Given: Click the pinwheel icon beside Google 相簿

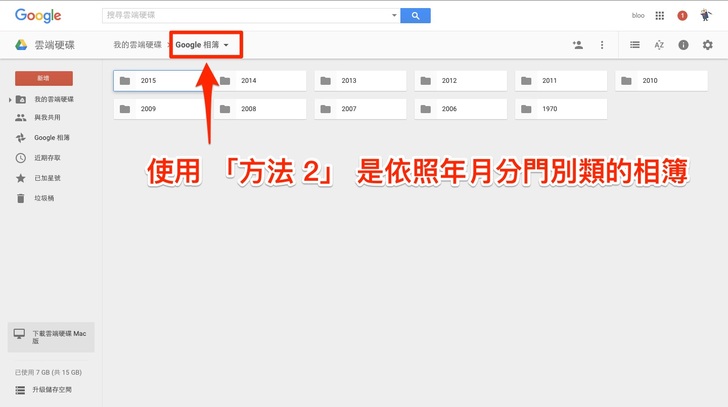Looking at the screenshot, I should [20, 138].
